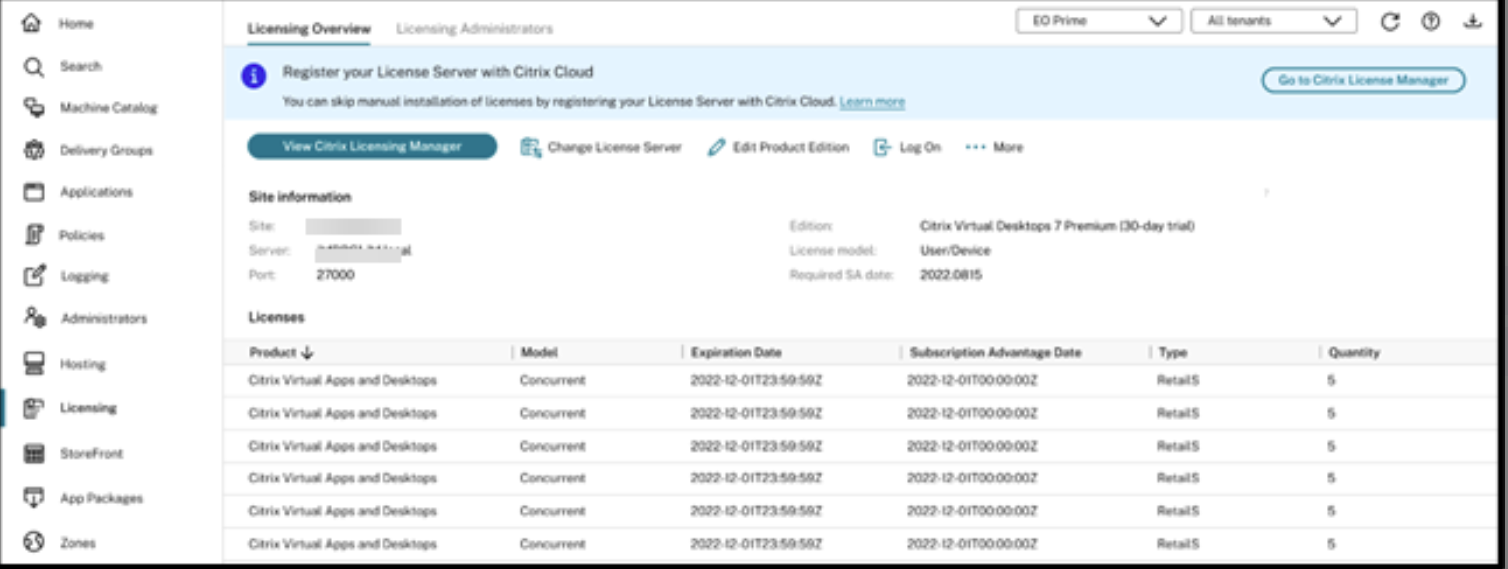Select Home in the navigation menu
Viewport: 1508px width, 569px height.
click(76, 24)
